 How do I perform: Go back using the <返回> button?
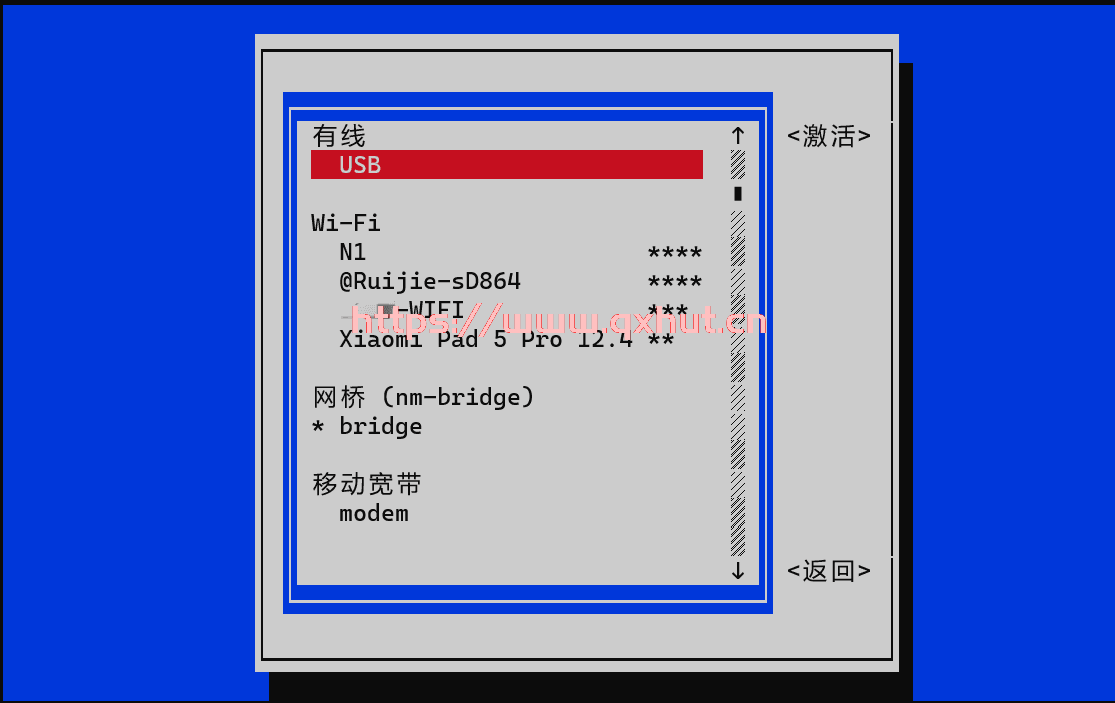click(x=828, y=571)
